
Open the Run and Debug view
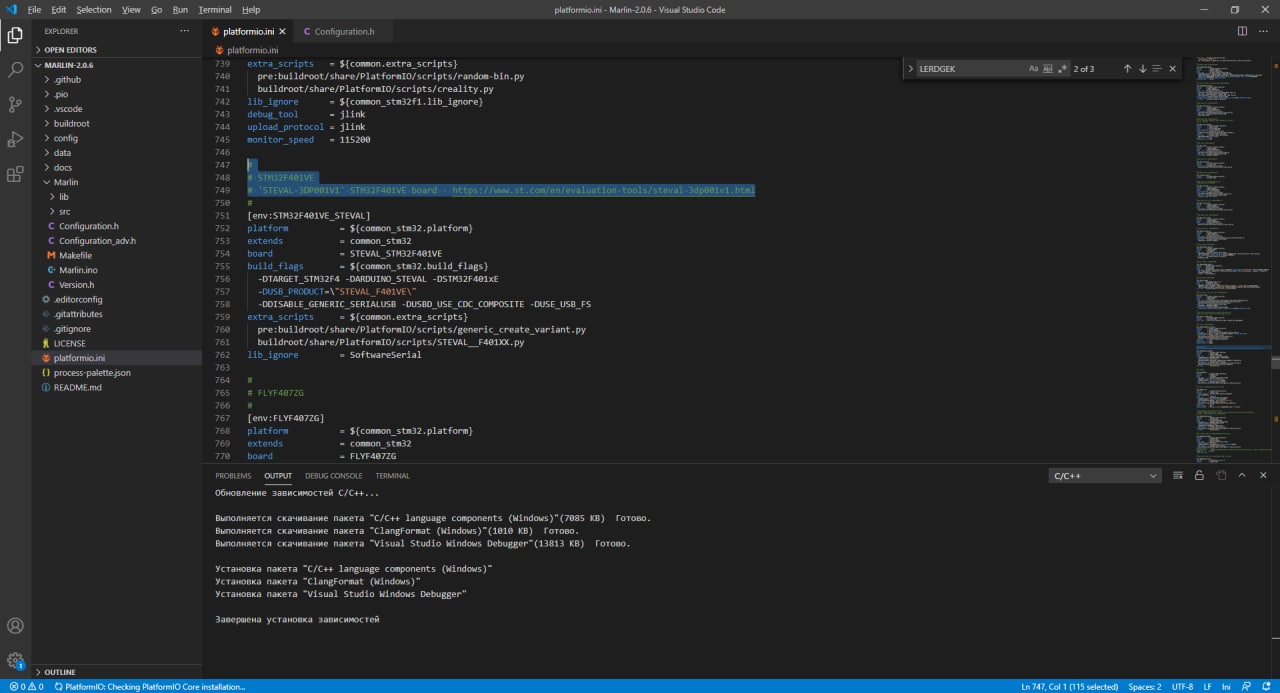(15, 139)
